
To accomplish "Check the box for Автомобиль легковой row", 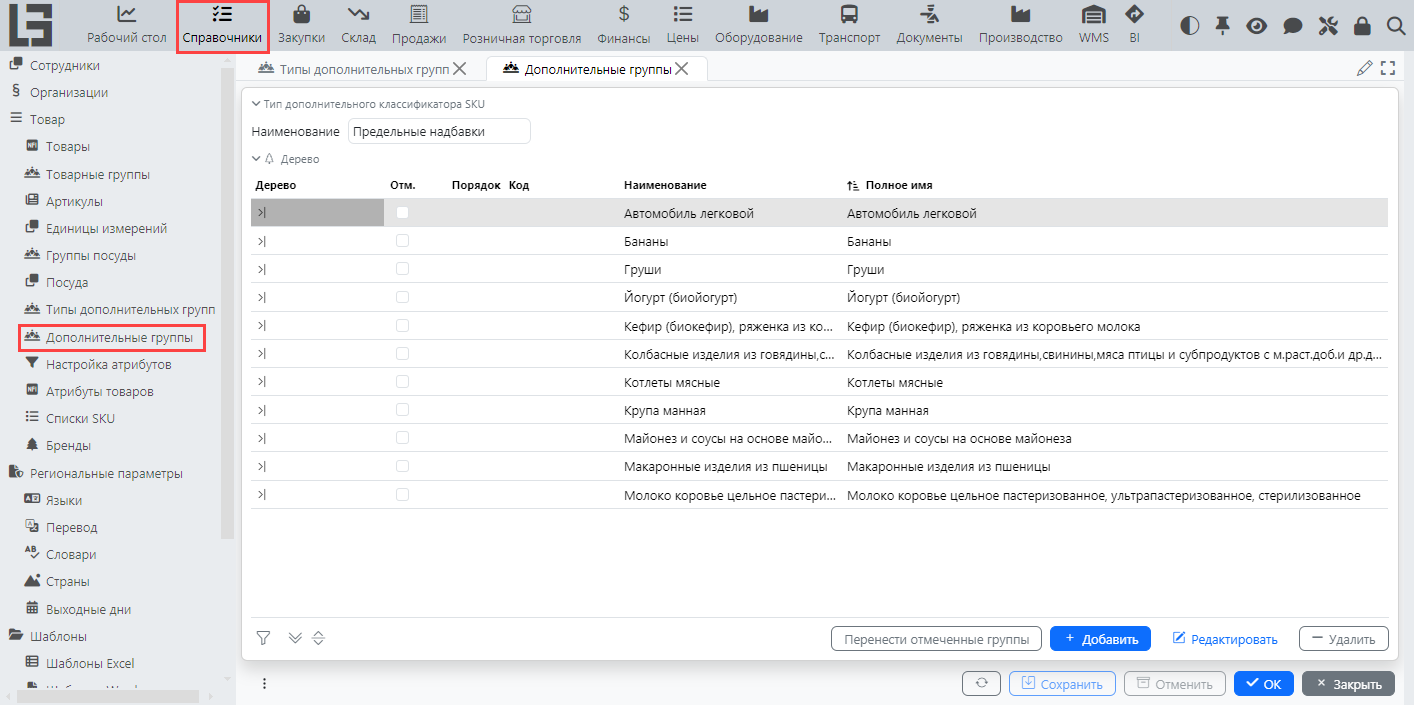I will click(x=402, y=213).
